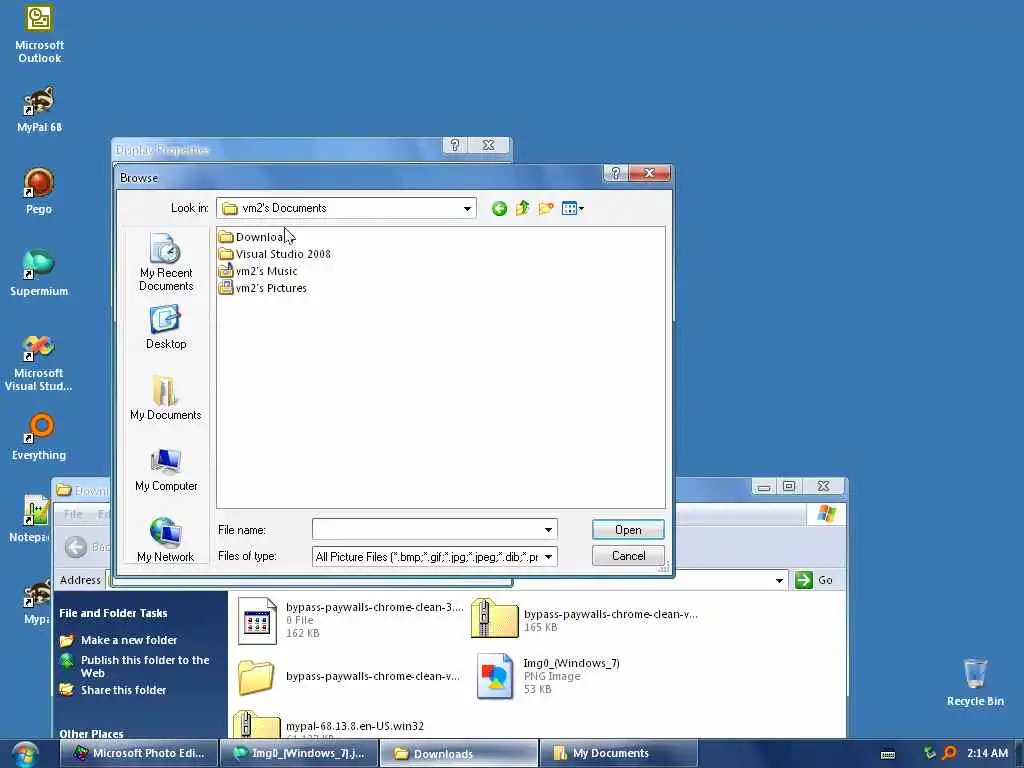Switch to Microsoft Photo Editor taskbar button
Viewport: 1024px width, 768px height.
(x=138, y=753)
